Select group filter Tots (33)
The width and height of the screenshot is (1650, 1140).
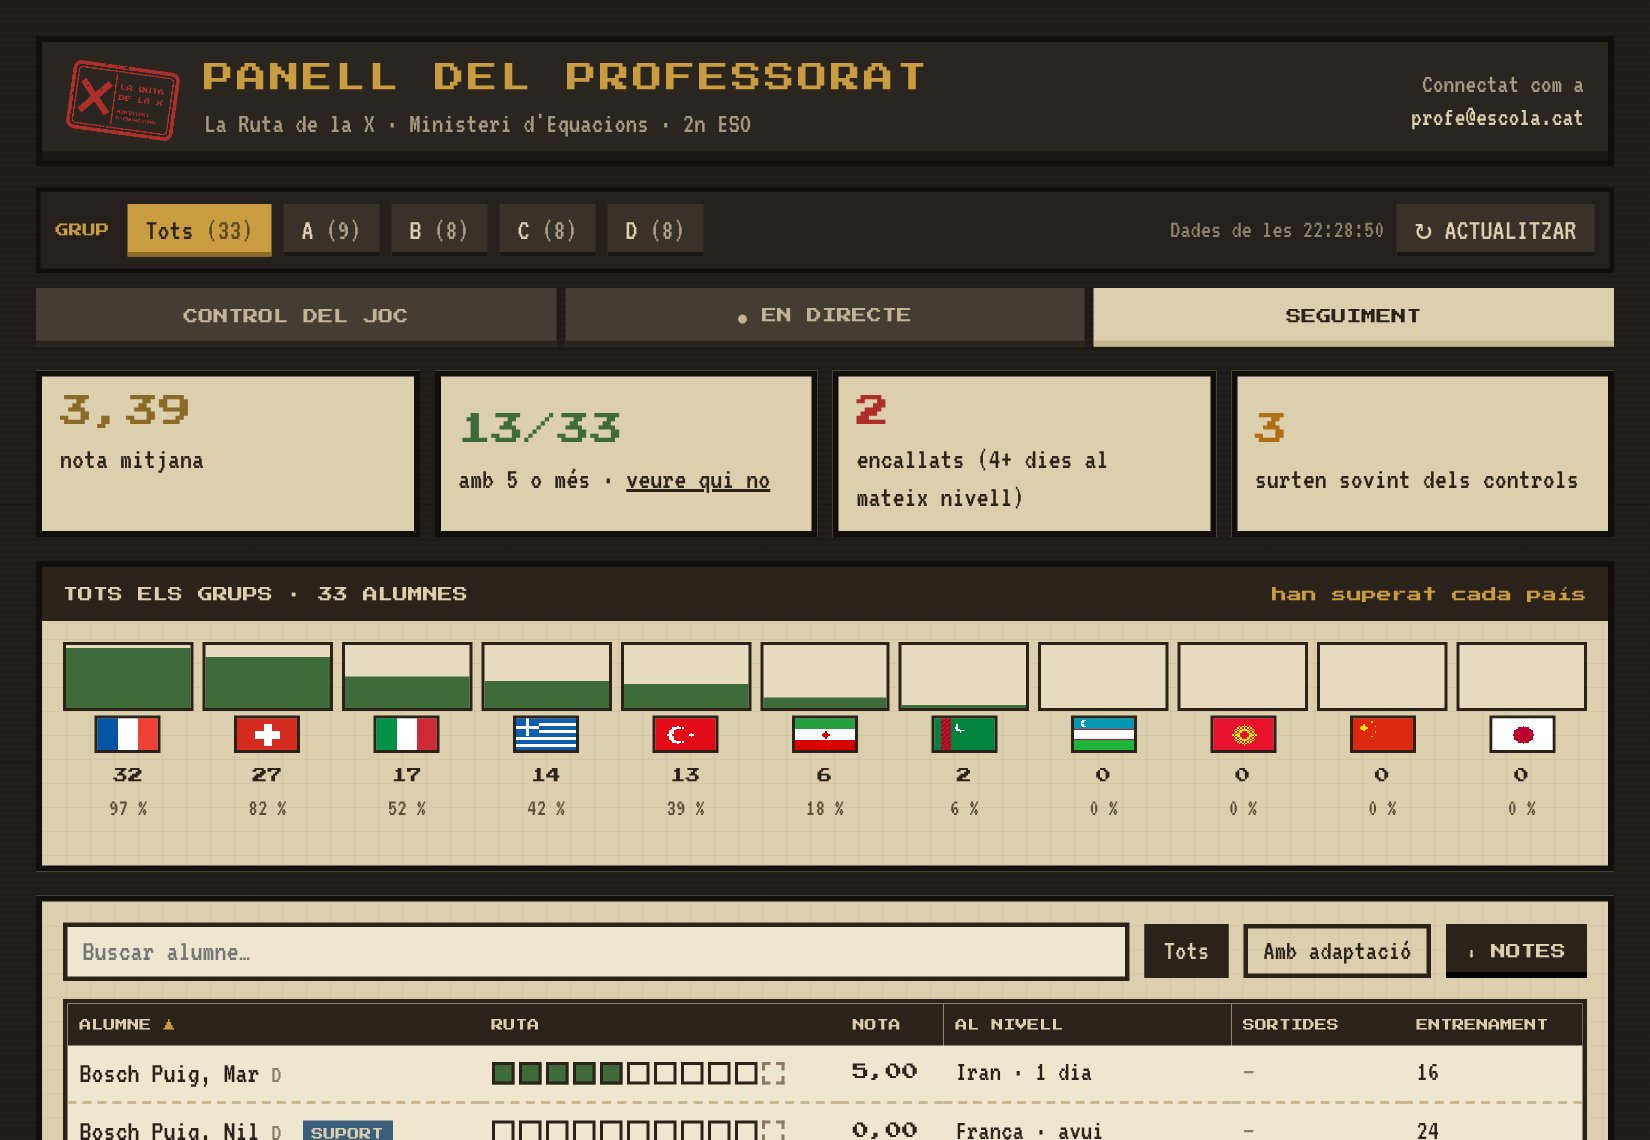pyautogui.click(x=199, y=230)
